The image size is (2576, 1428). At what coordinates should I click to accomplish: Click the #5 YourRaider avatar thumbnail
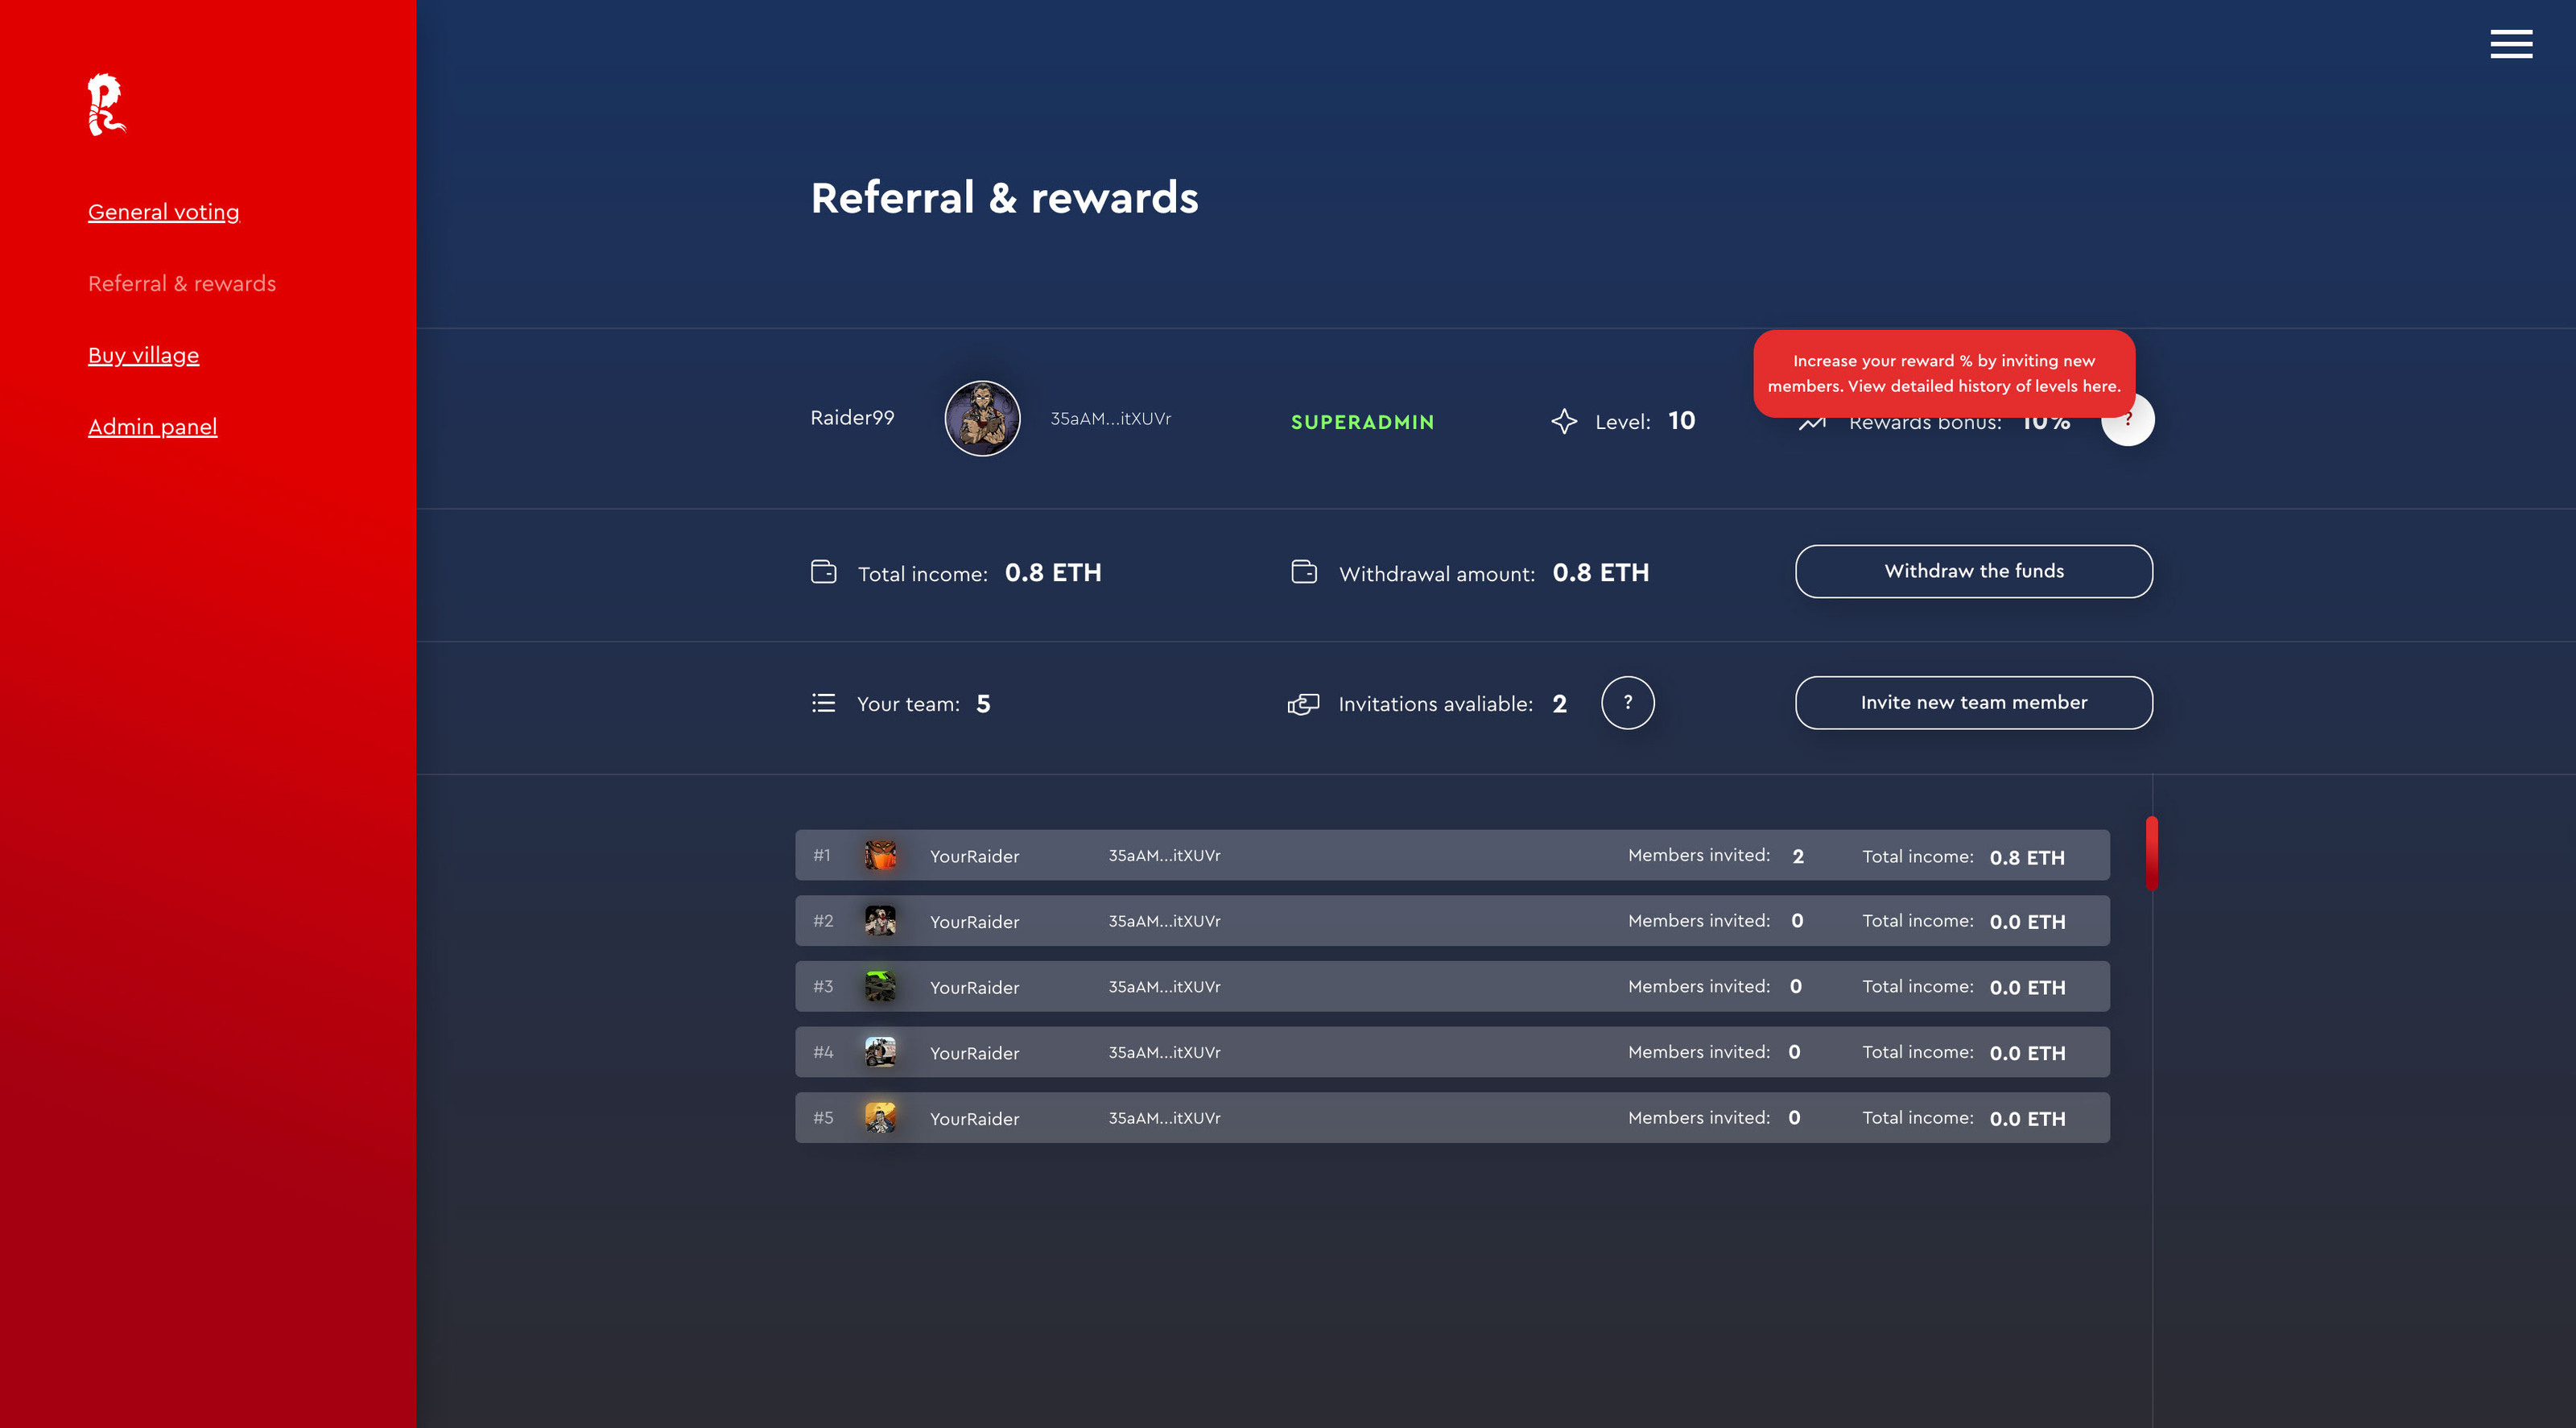click(x=879, y=1118)
